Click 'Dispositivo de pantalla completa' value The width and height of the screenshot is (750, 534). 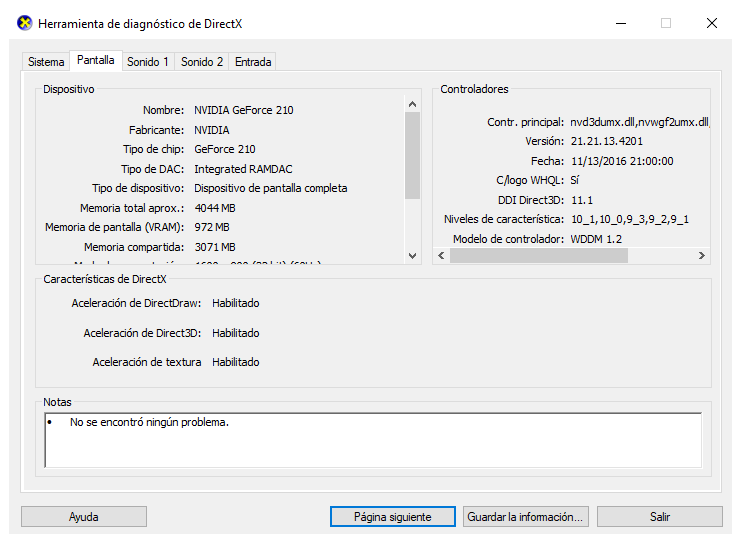coord(270,188)
